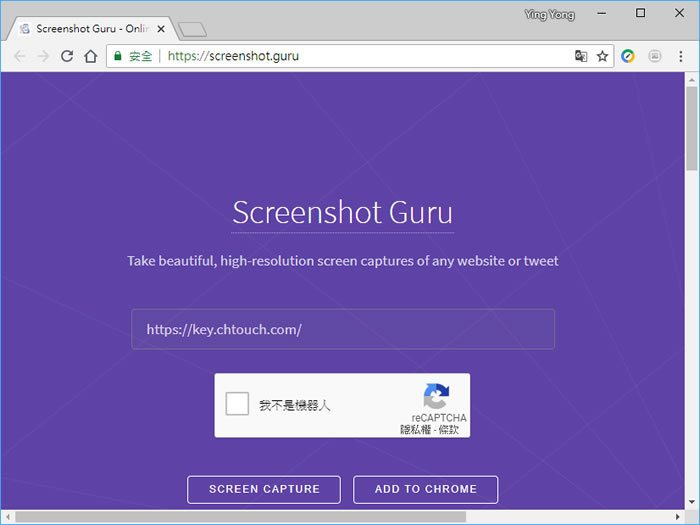Go to the browser home page icon
This screenshot has width=700, height=525.
[91, 56]
